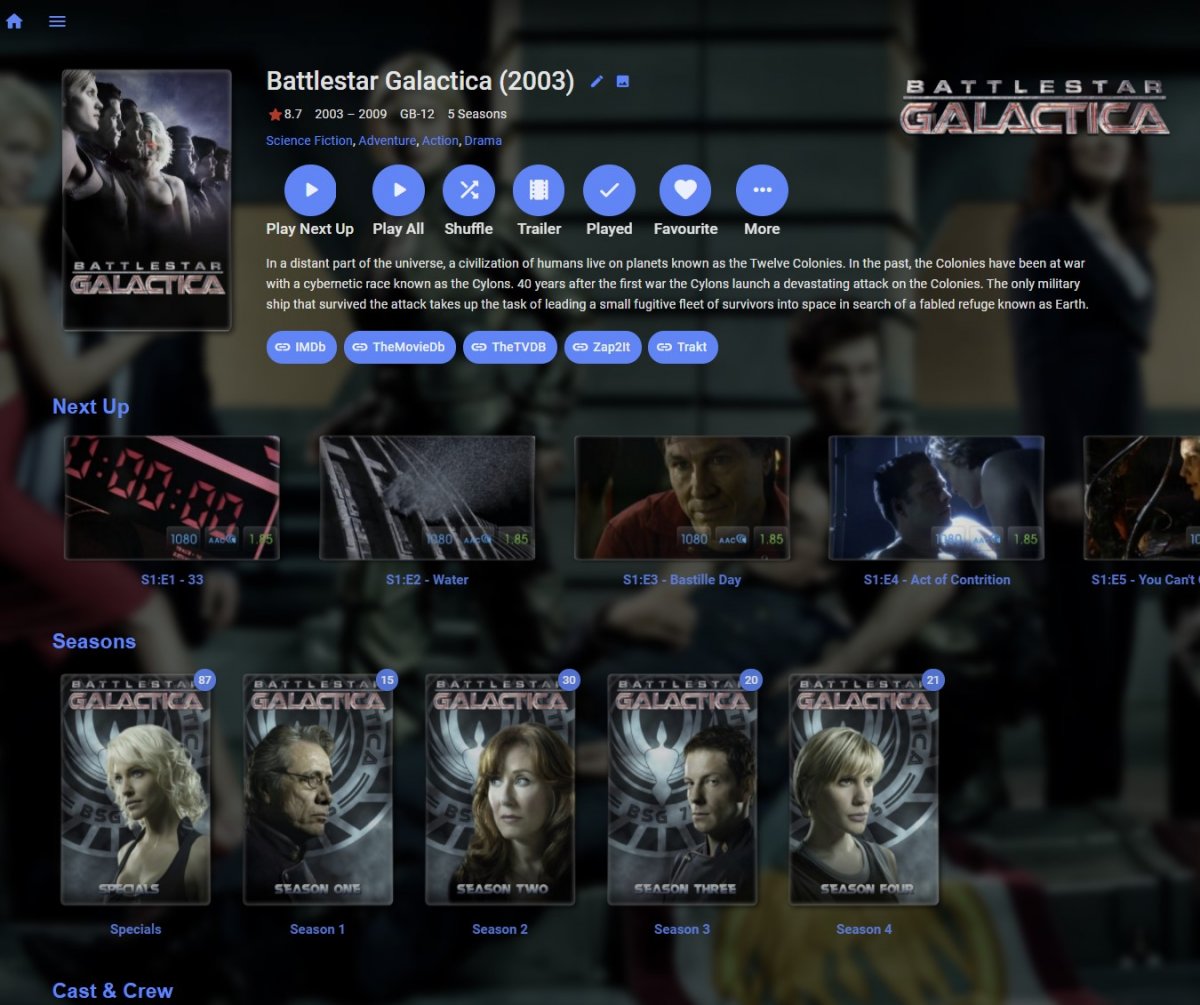This screenshot has height=1005, width=1200.
Task: Open the Season One poster
Action: (x=318, y=789)
